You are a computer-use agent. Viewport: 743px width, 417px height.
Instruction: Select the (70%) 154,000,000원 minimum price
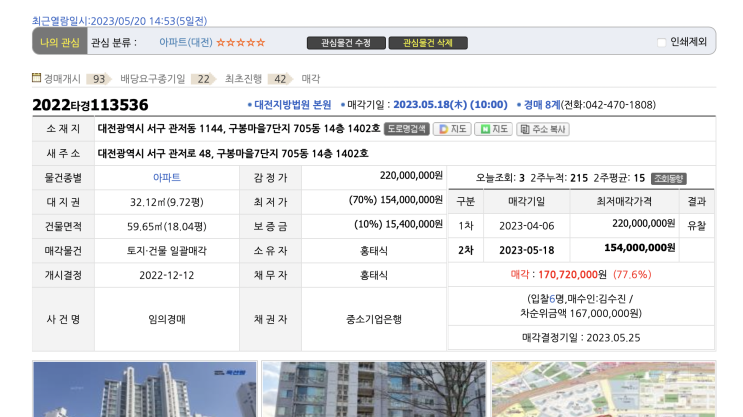click(x=396, y=200)
